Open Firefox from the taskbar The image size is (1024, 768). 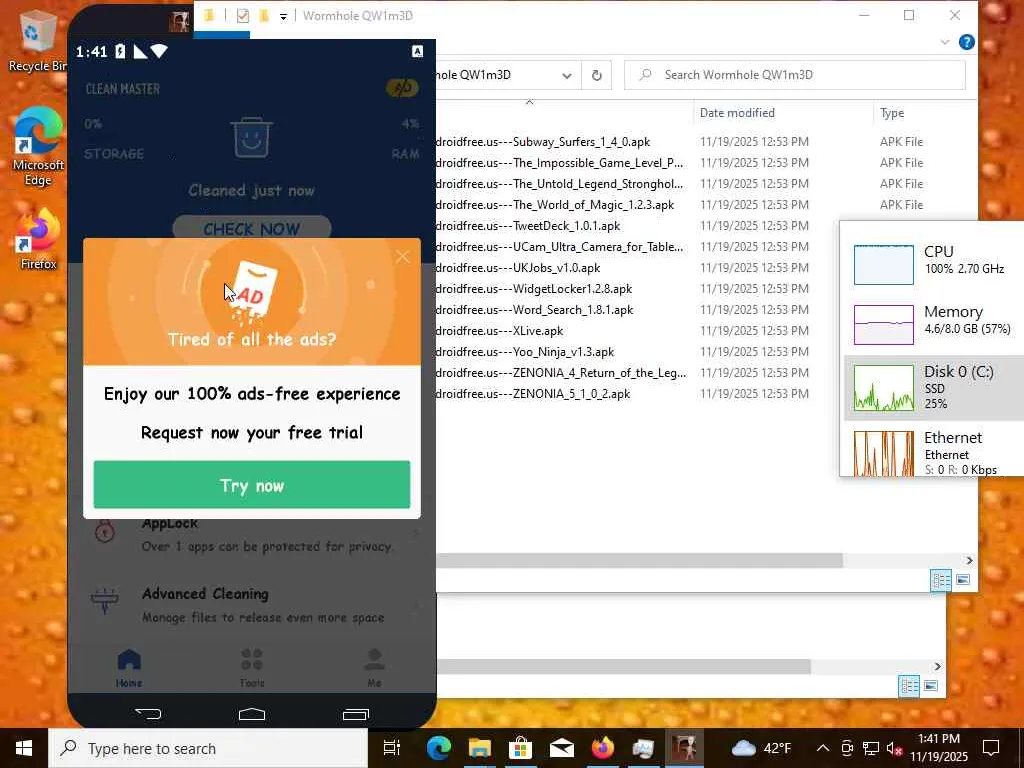(x=602, y=748)
